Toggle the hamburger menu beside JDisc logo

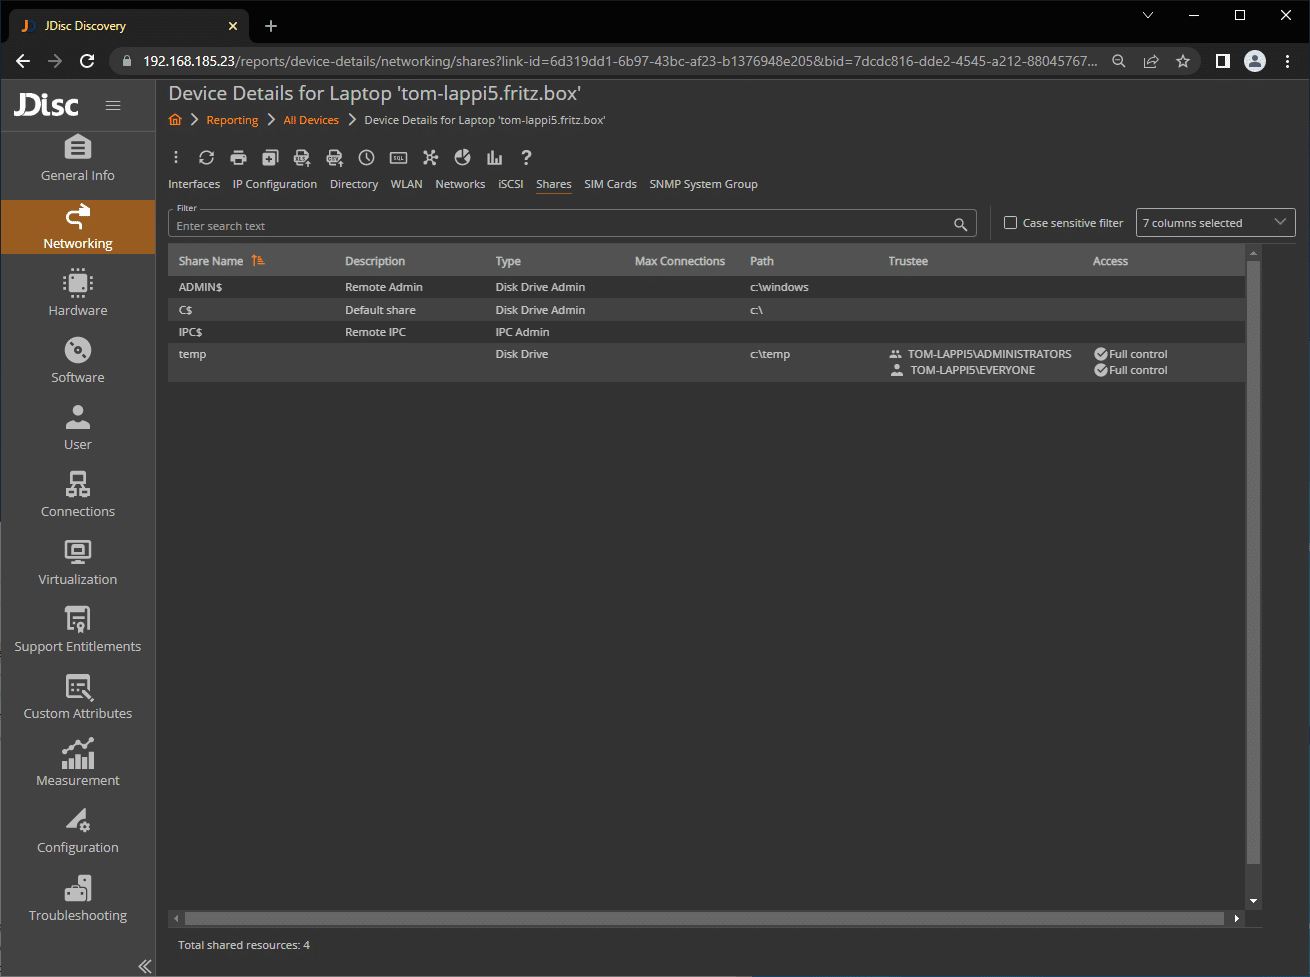tap(113, 105)
